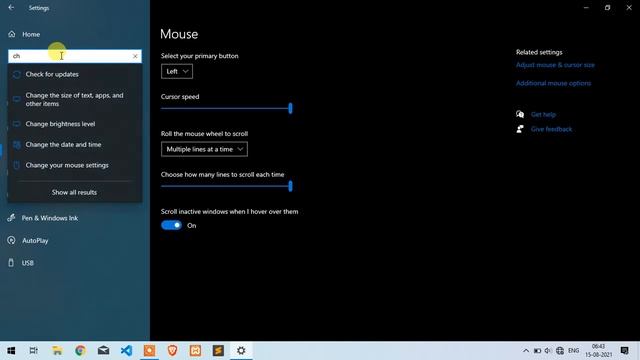Open the Mail app from taskbar

(x=103, y=350)
